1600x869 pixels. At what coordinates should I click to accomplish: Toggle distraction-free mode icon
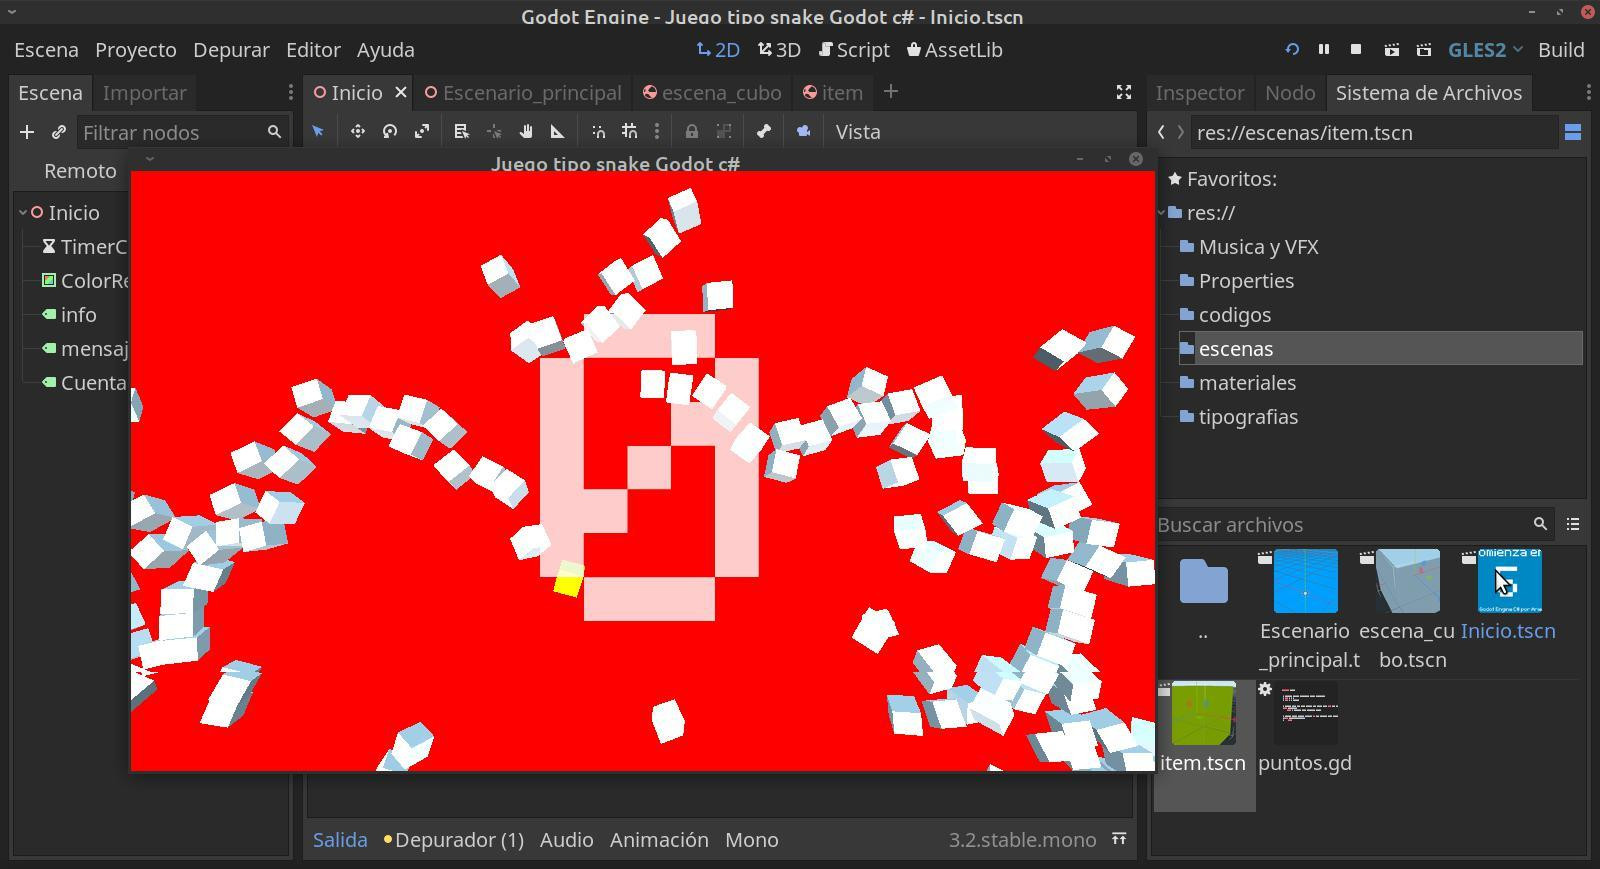click(1124, 92)
